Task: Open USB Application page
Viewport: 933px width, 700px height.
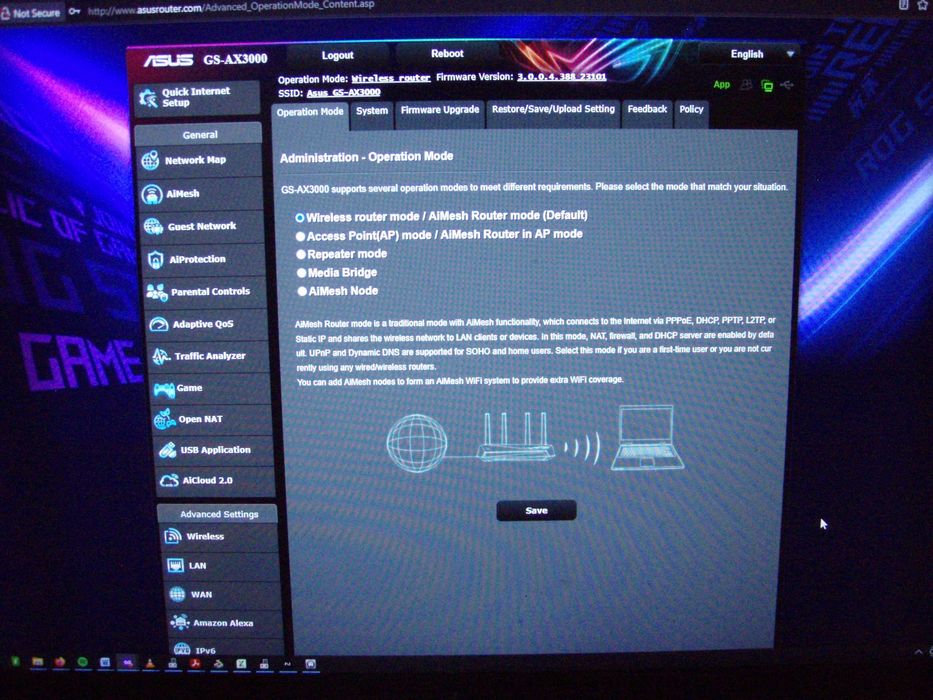Action: click(215, 450)
